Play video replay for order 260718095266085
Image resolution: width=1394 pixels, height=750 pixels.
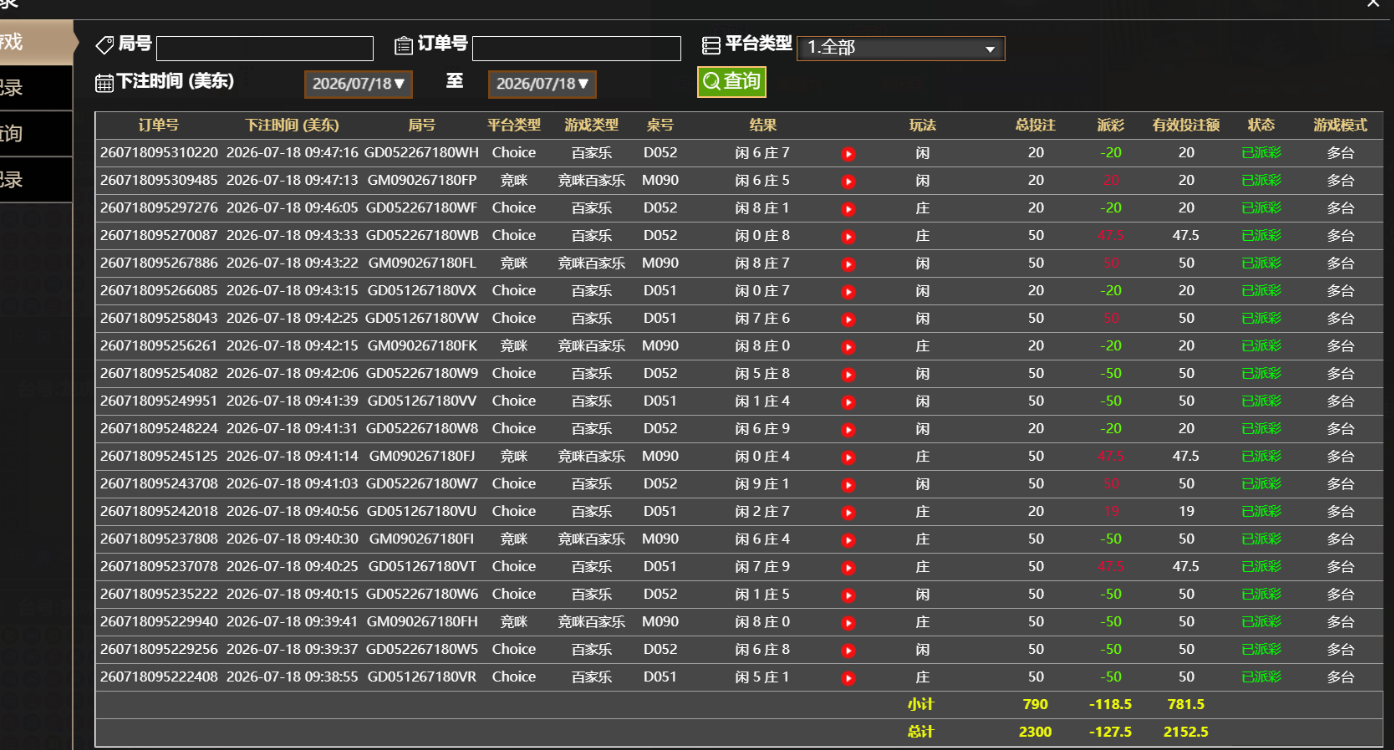[848, 292]
